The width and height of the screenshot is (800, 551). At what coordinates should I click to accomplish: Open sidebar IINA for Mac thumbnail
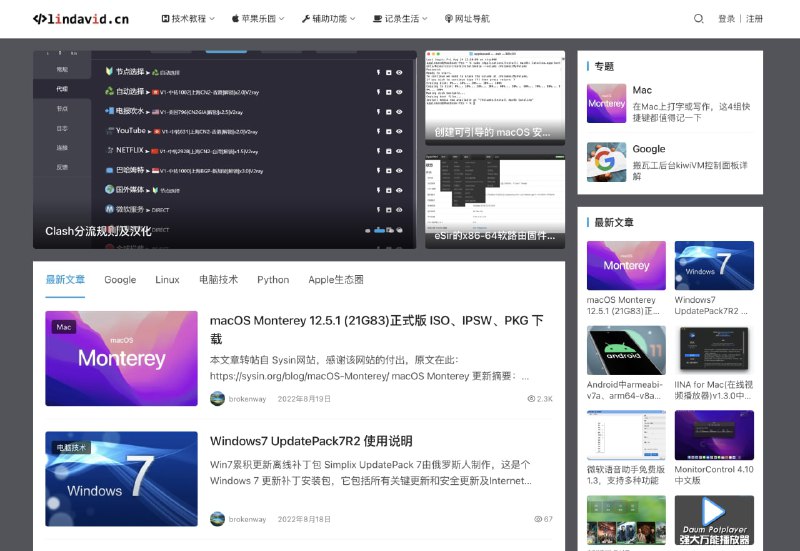coord(714,350)
